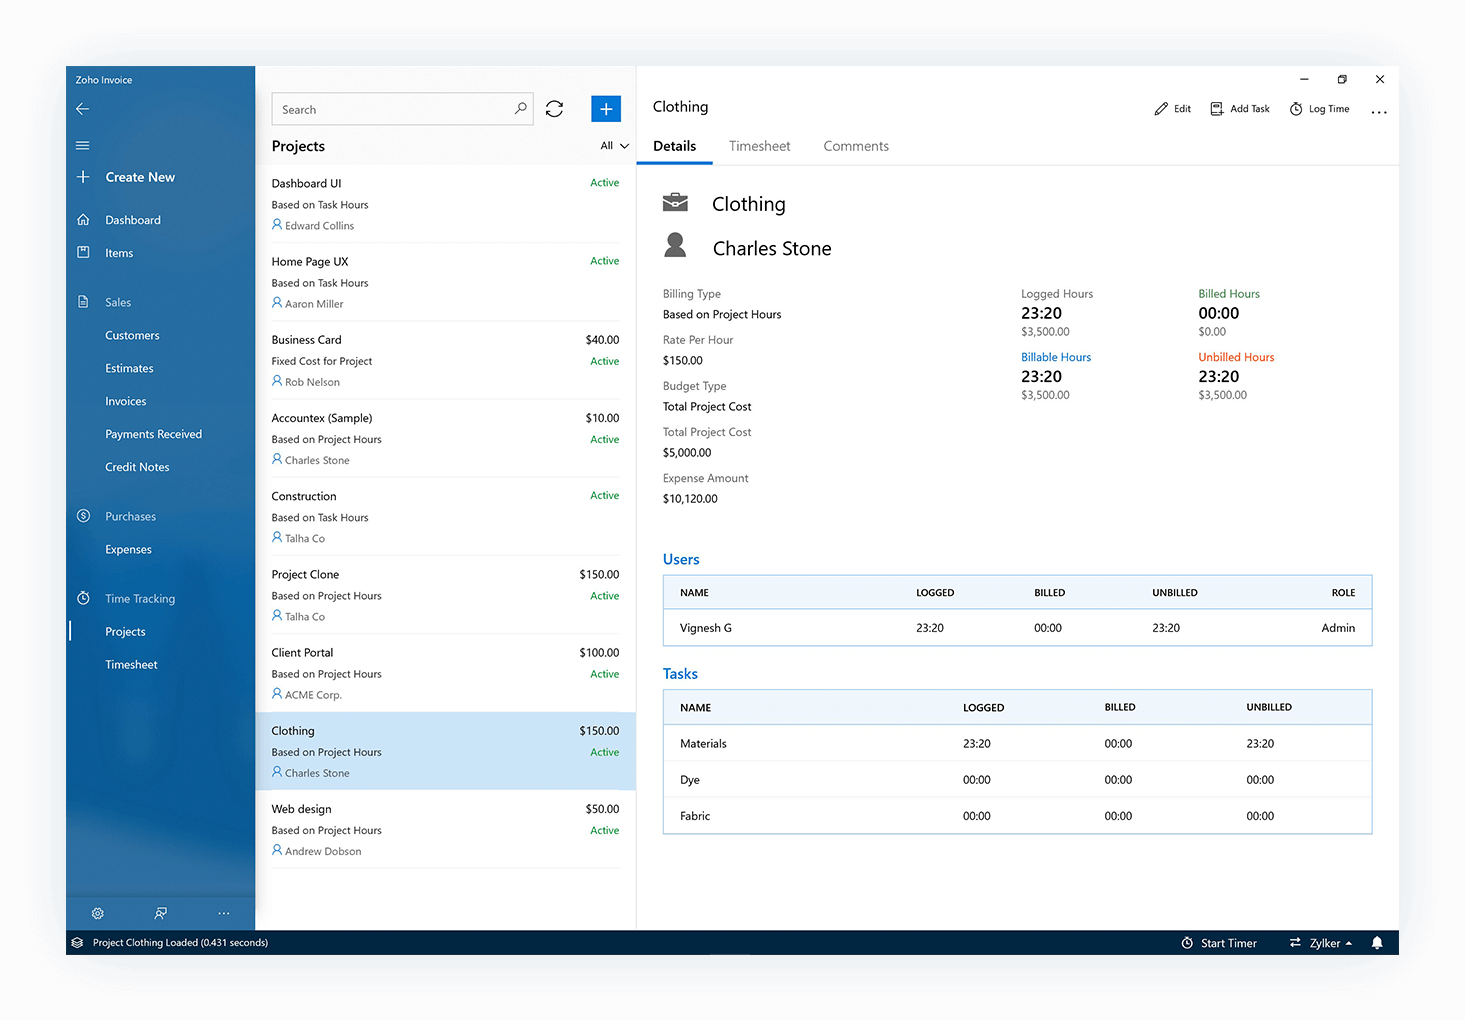The height and width of the screenshot is (1020, 1465).
Task: Click Add Task in the toolbar
Action: (1240, 109)
